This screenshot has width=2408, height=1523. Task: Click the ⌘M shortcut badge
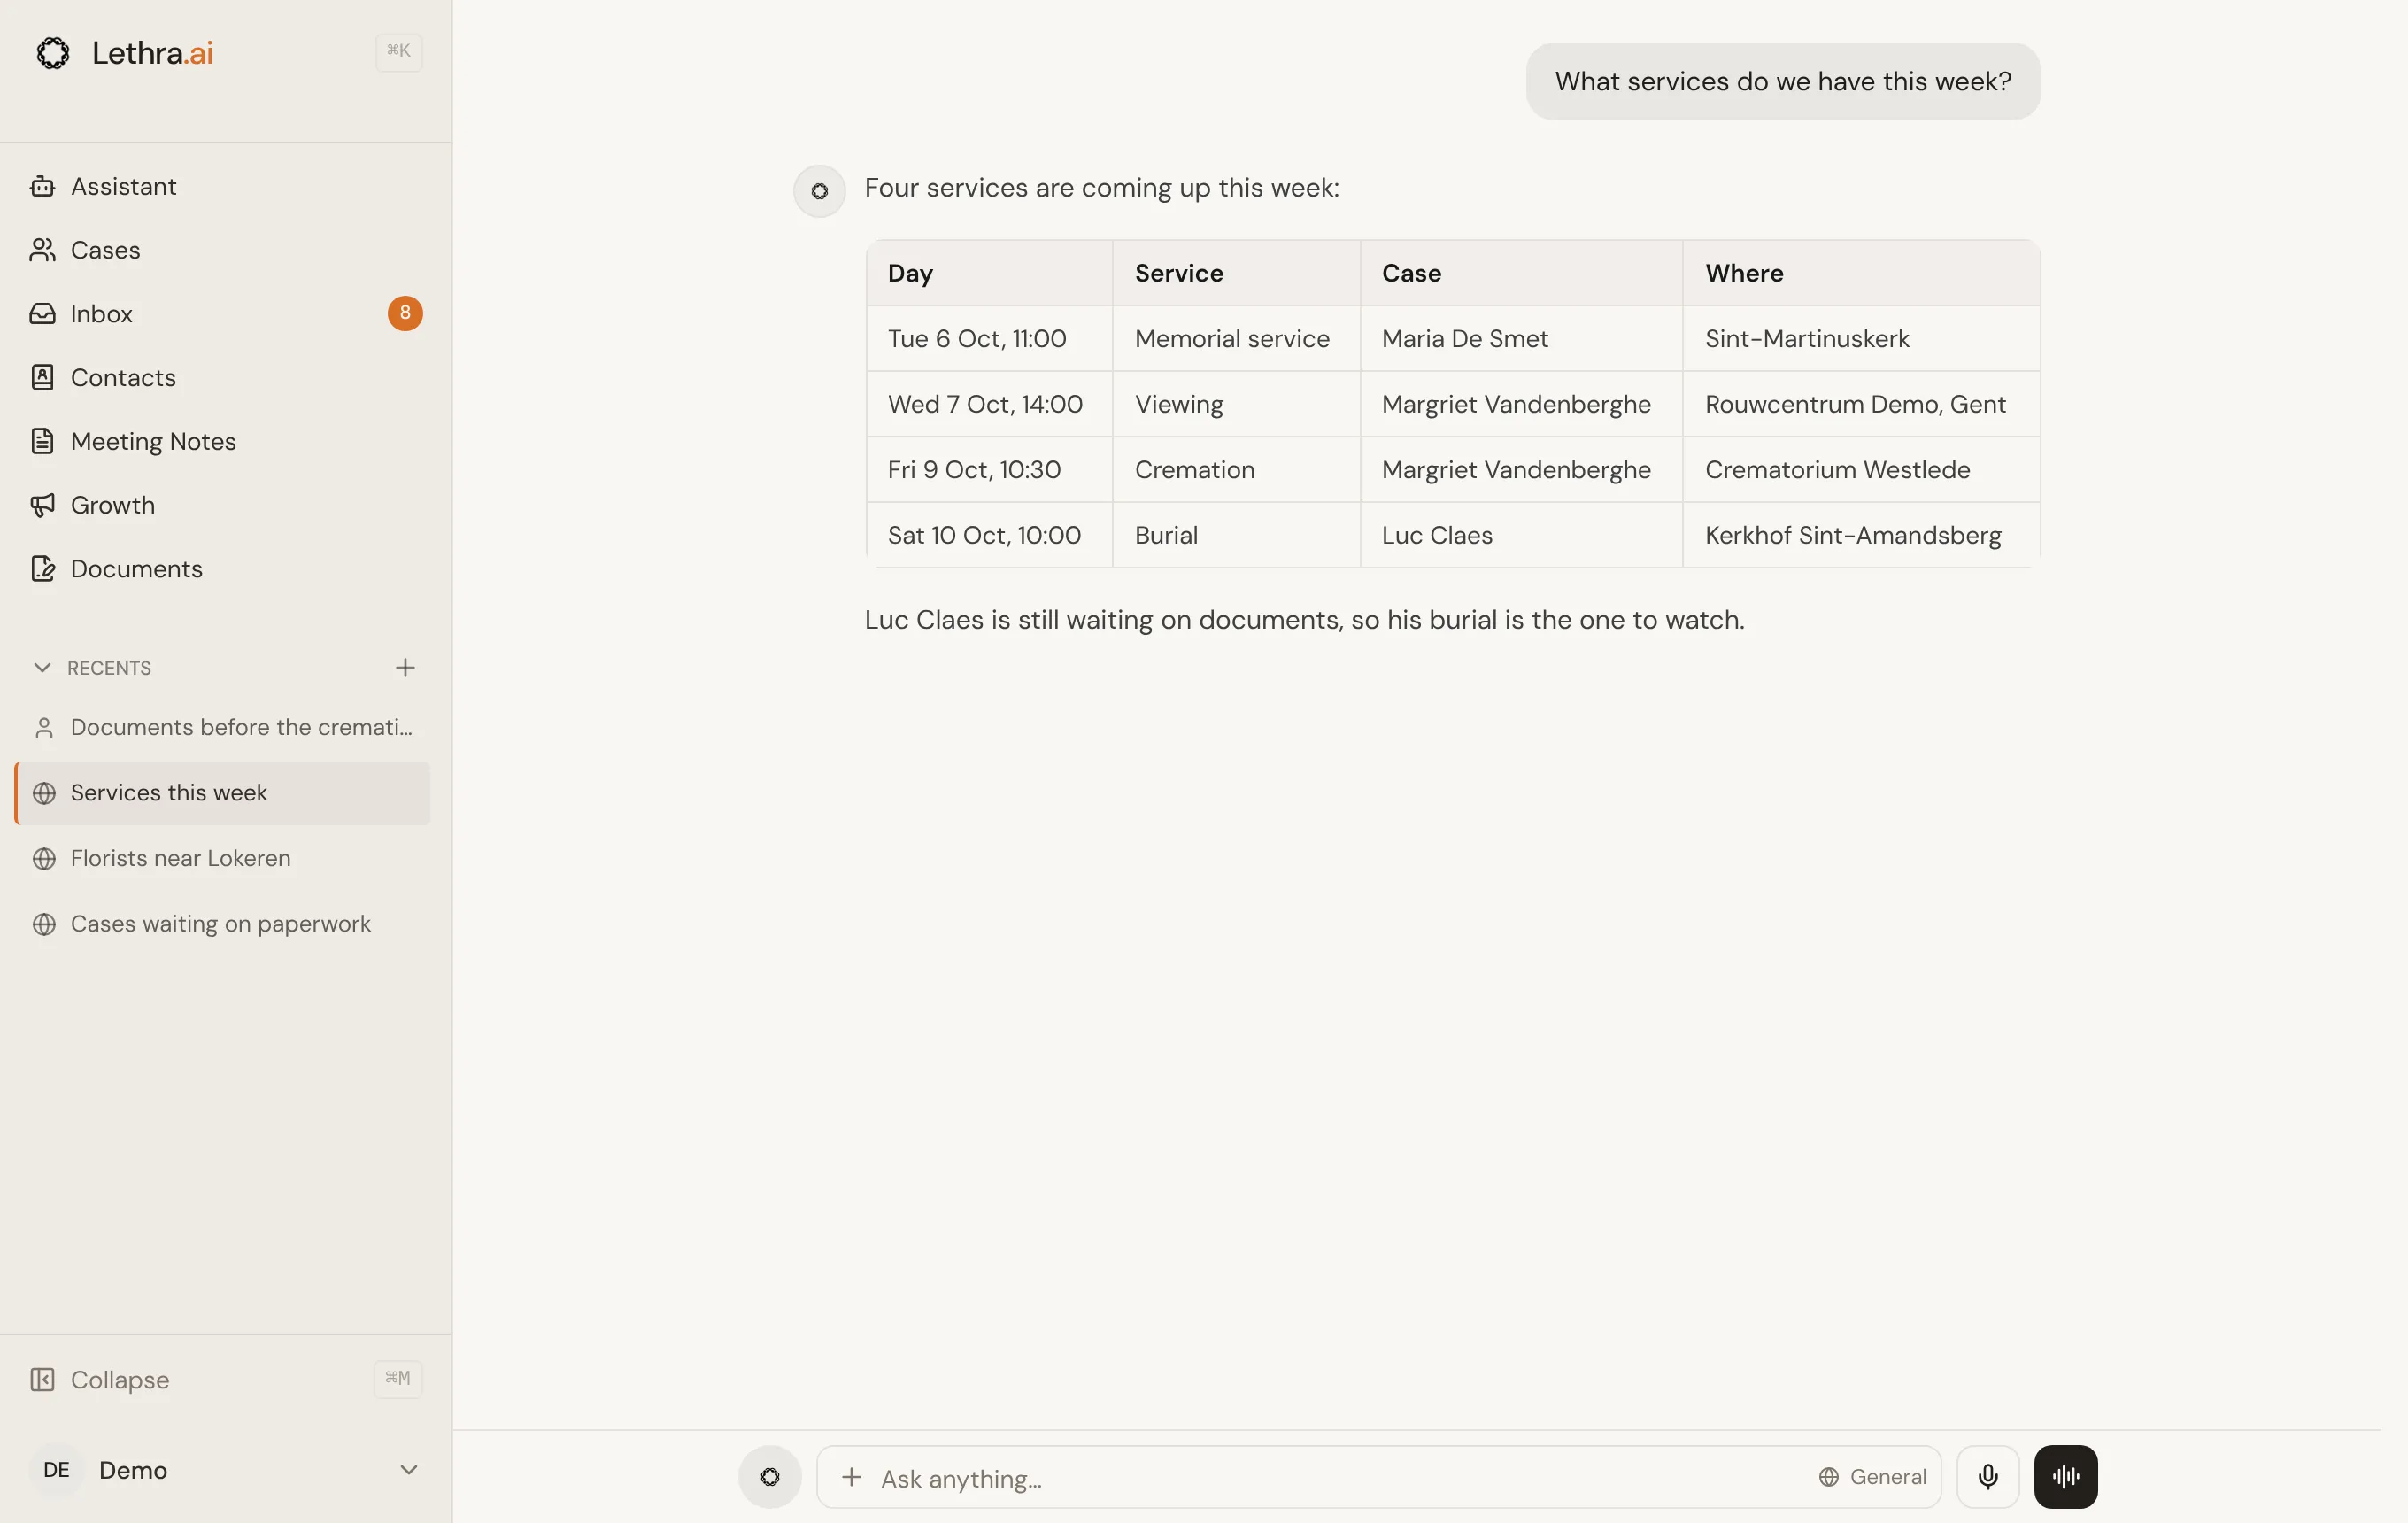[398, 1378]
